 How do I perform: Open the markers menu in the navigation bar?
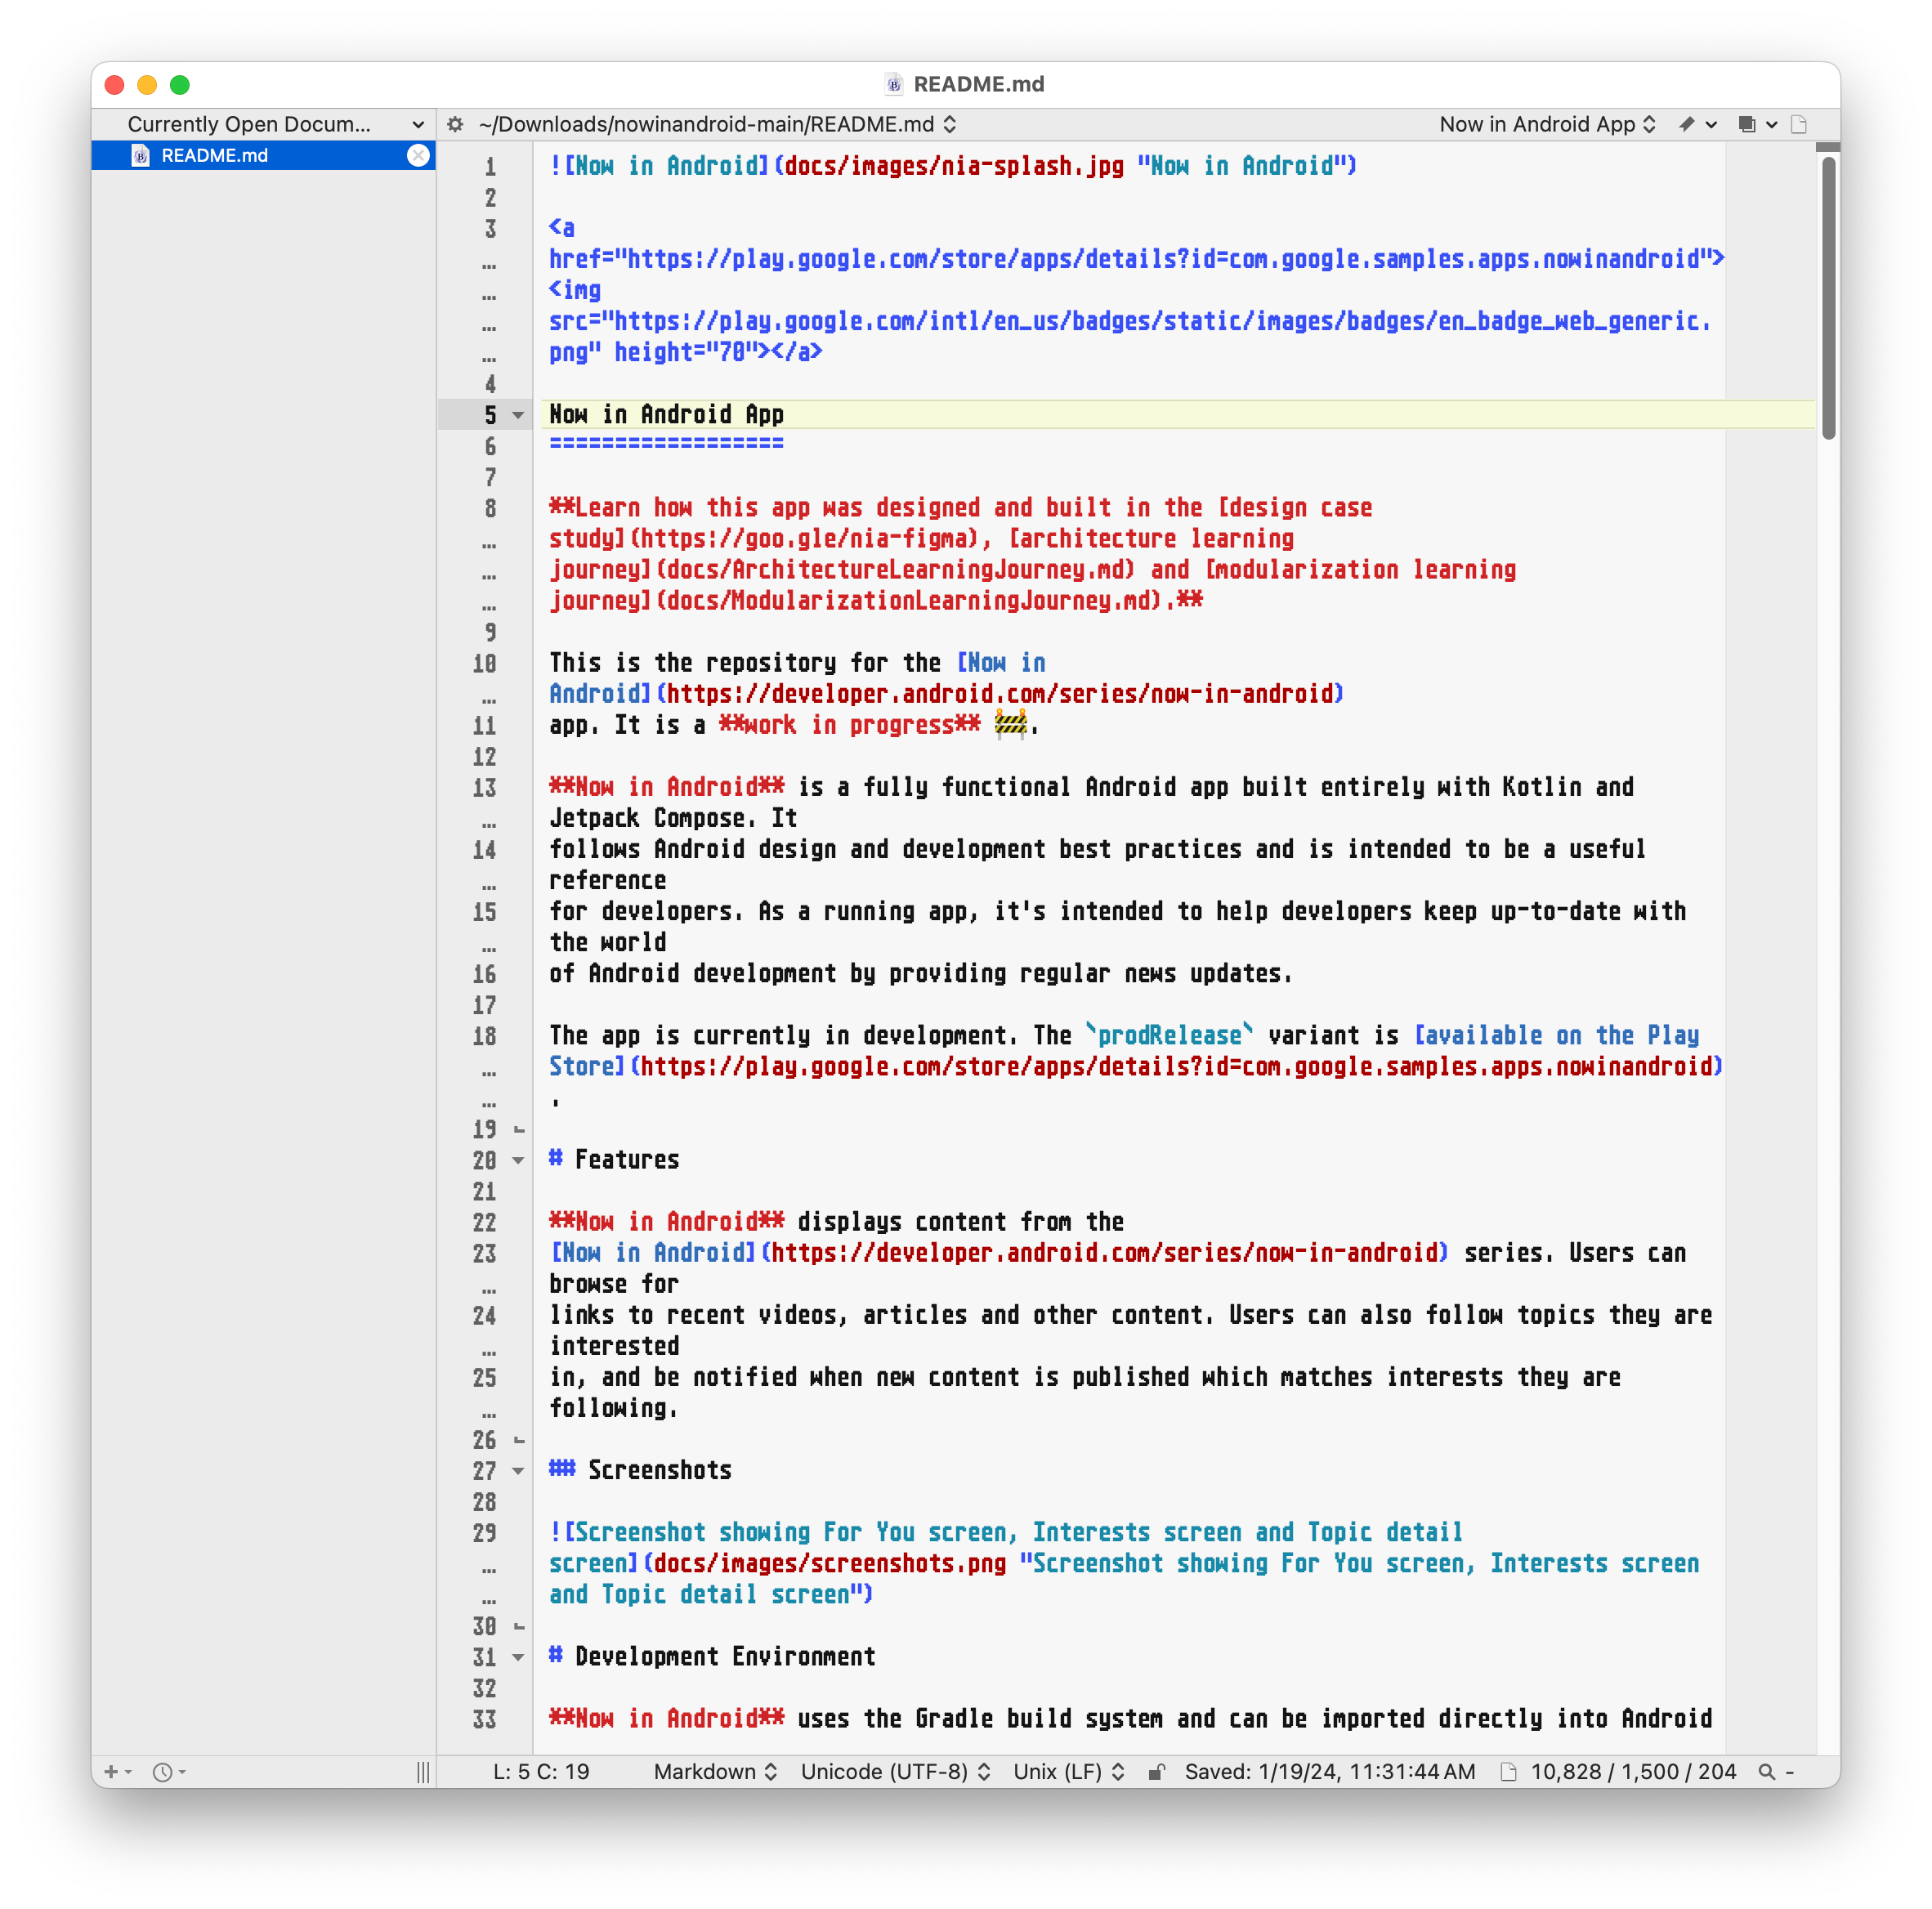coord(1696,124)
